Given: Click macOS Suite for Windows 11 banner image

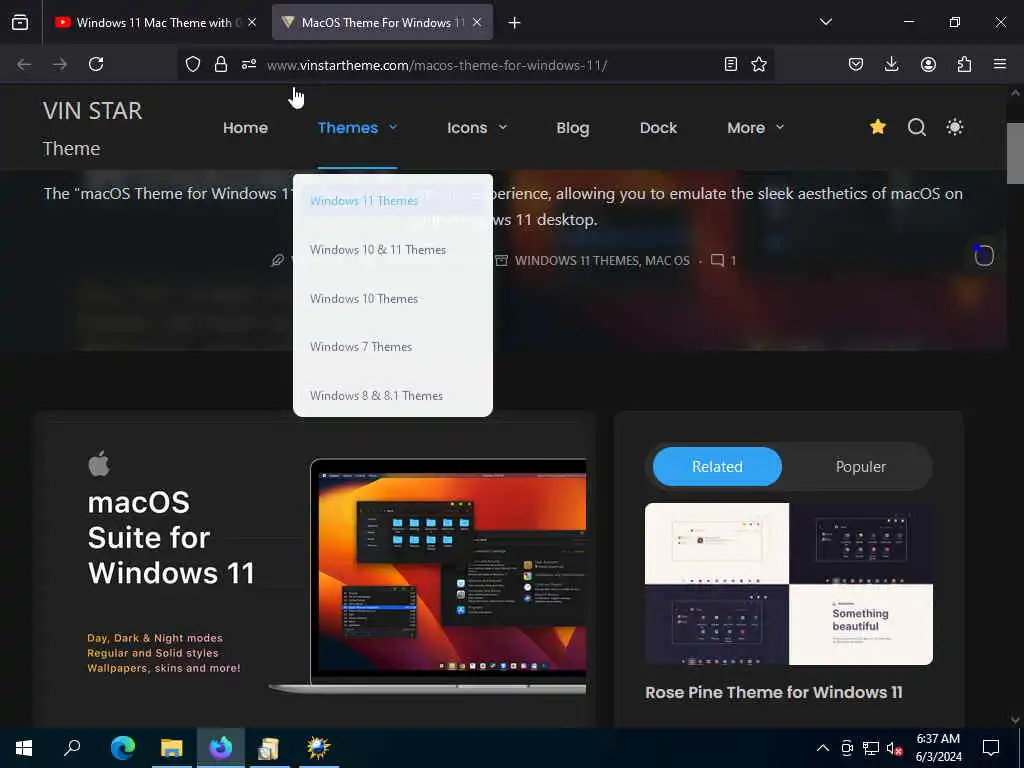Looking at the screenshot, I should [316, 571].
